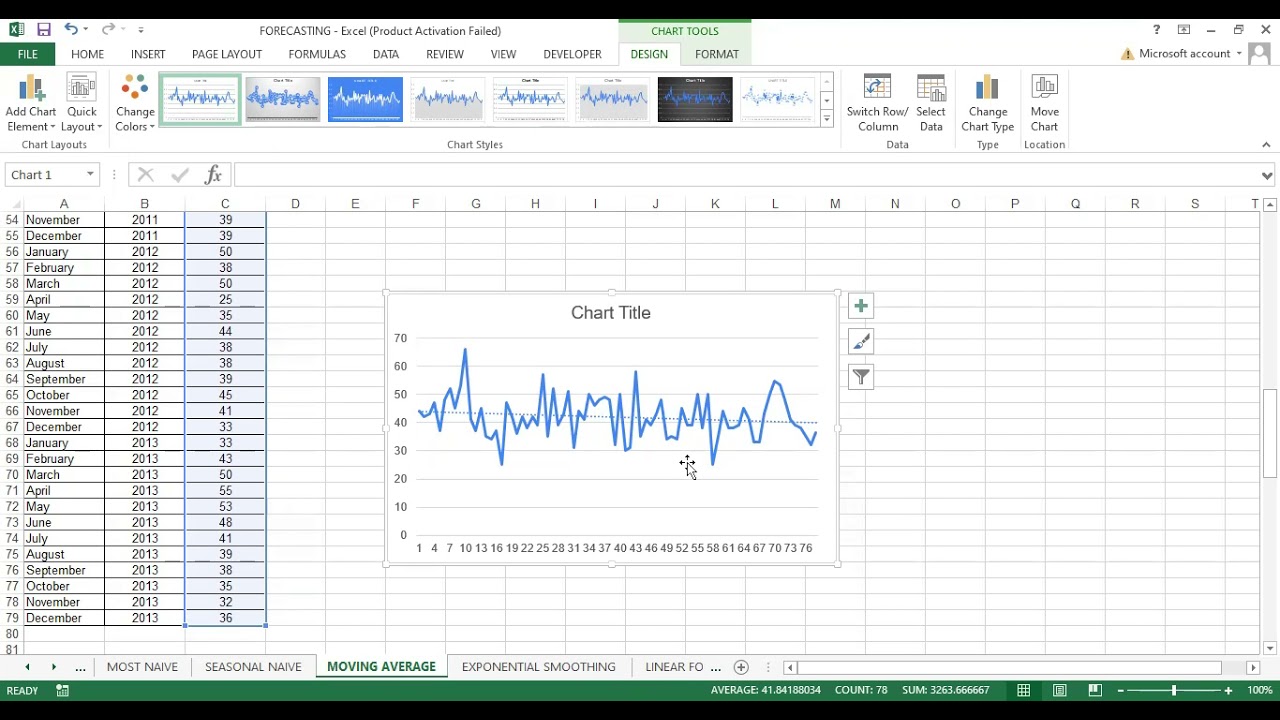
Task: Open Chart Filters funnel button
Action: [x=861, y=377]
